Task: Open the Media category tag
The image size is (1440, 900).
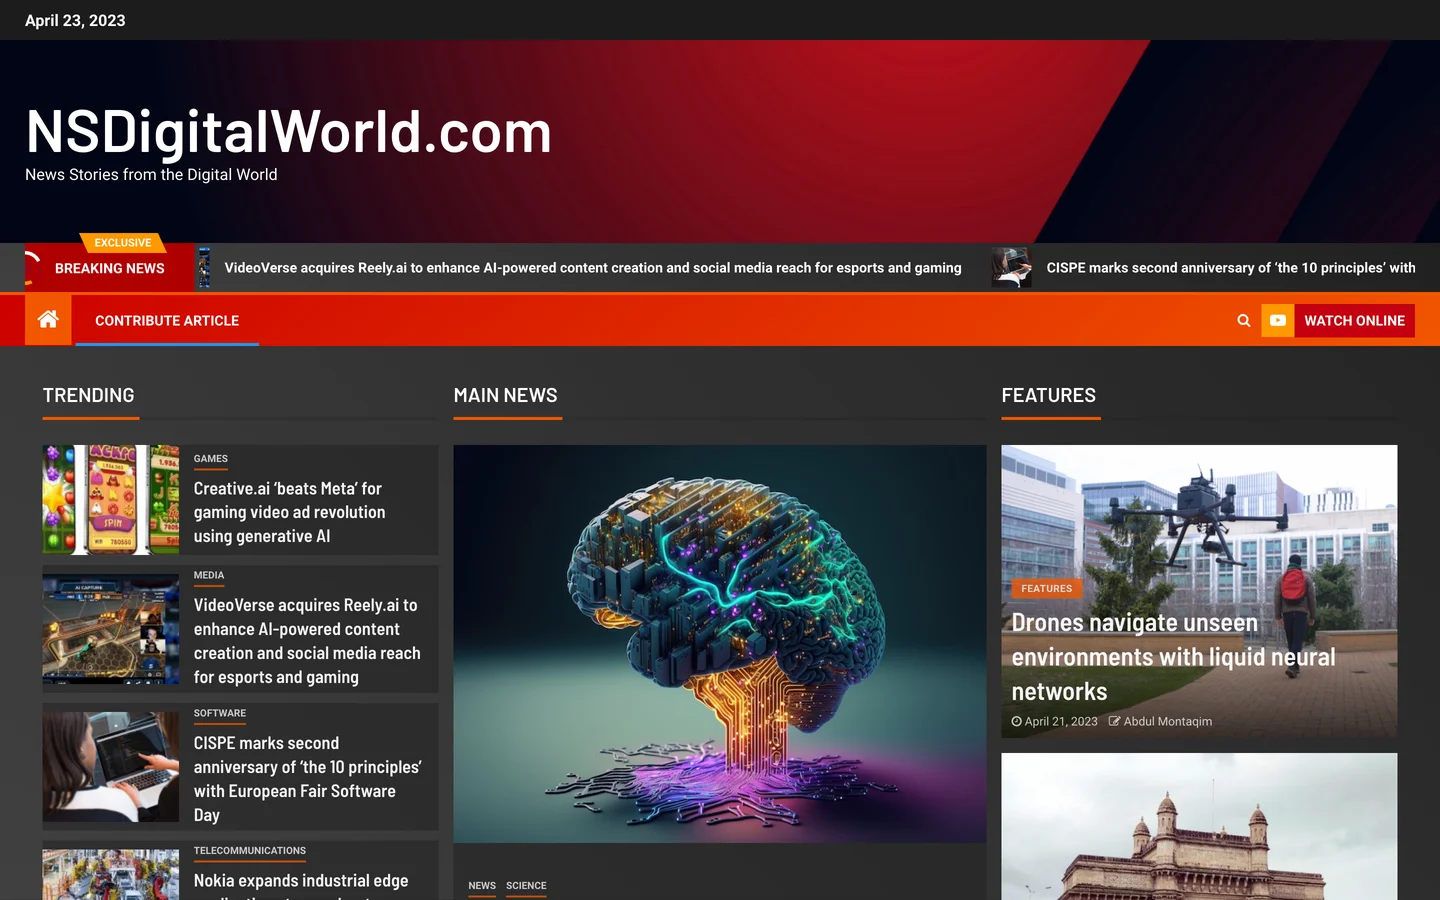Action: (x=209, y=576)
